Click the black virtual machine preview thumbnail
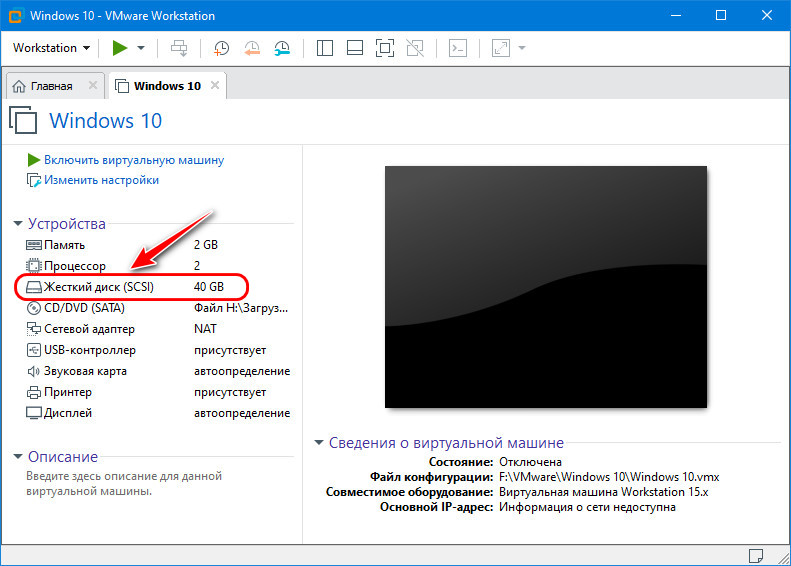 coord(546,287)
